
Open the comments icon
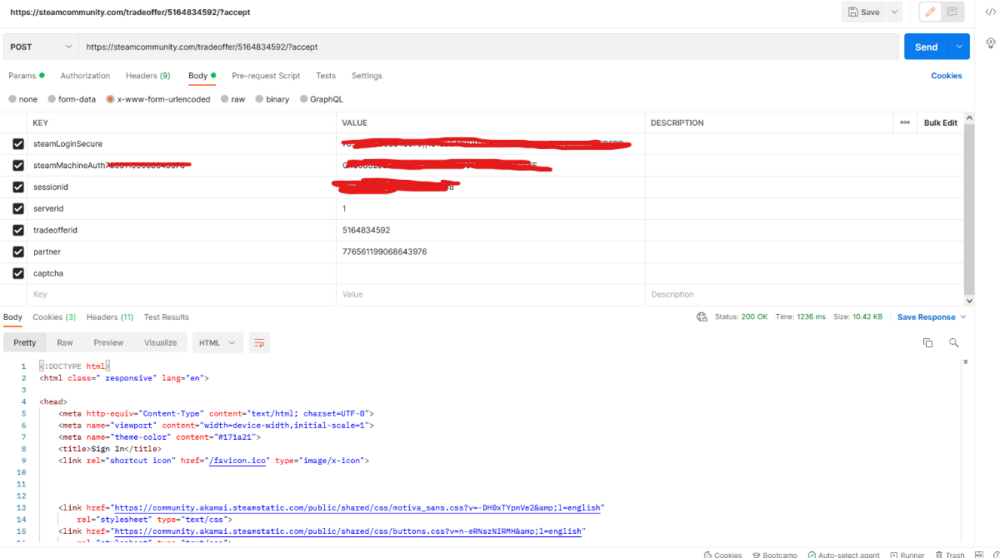pos(952,12)
